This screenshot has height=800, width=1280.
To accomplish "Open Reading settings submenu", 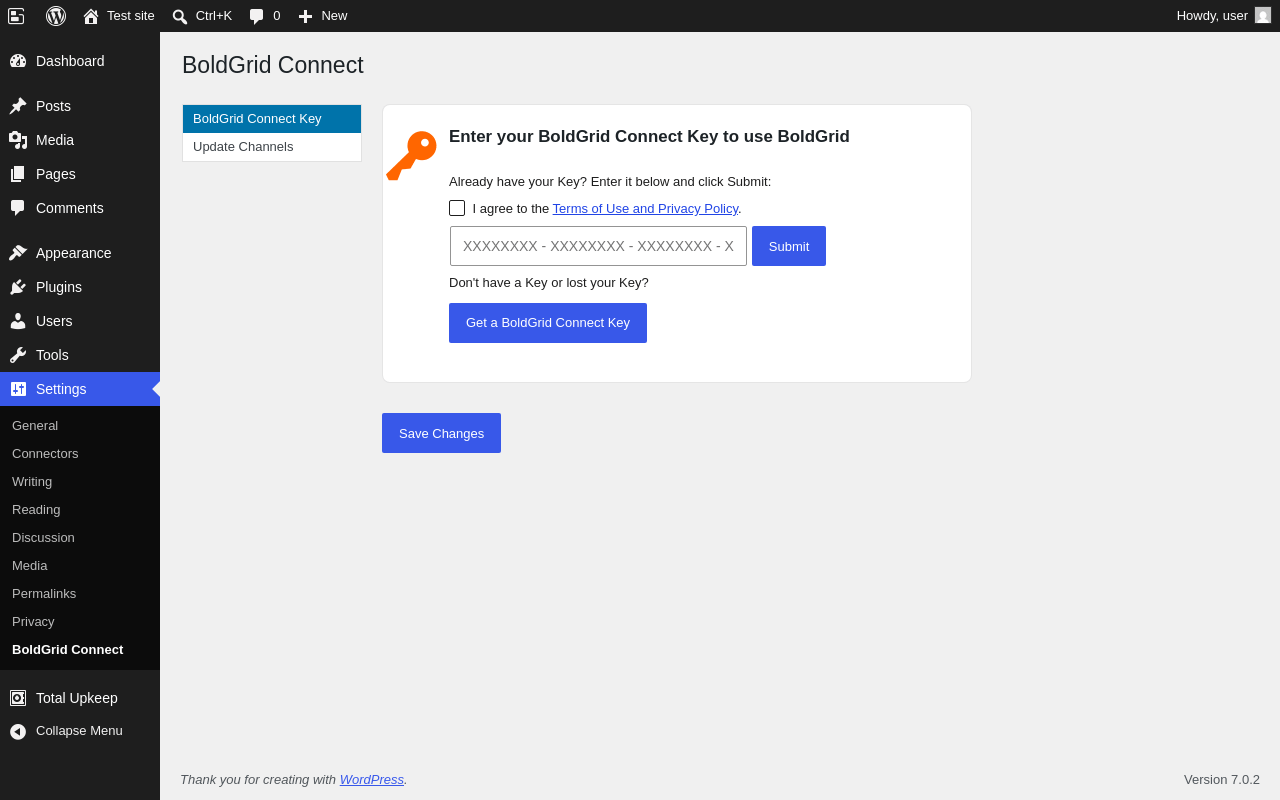I will [x=36, y=510].
